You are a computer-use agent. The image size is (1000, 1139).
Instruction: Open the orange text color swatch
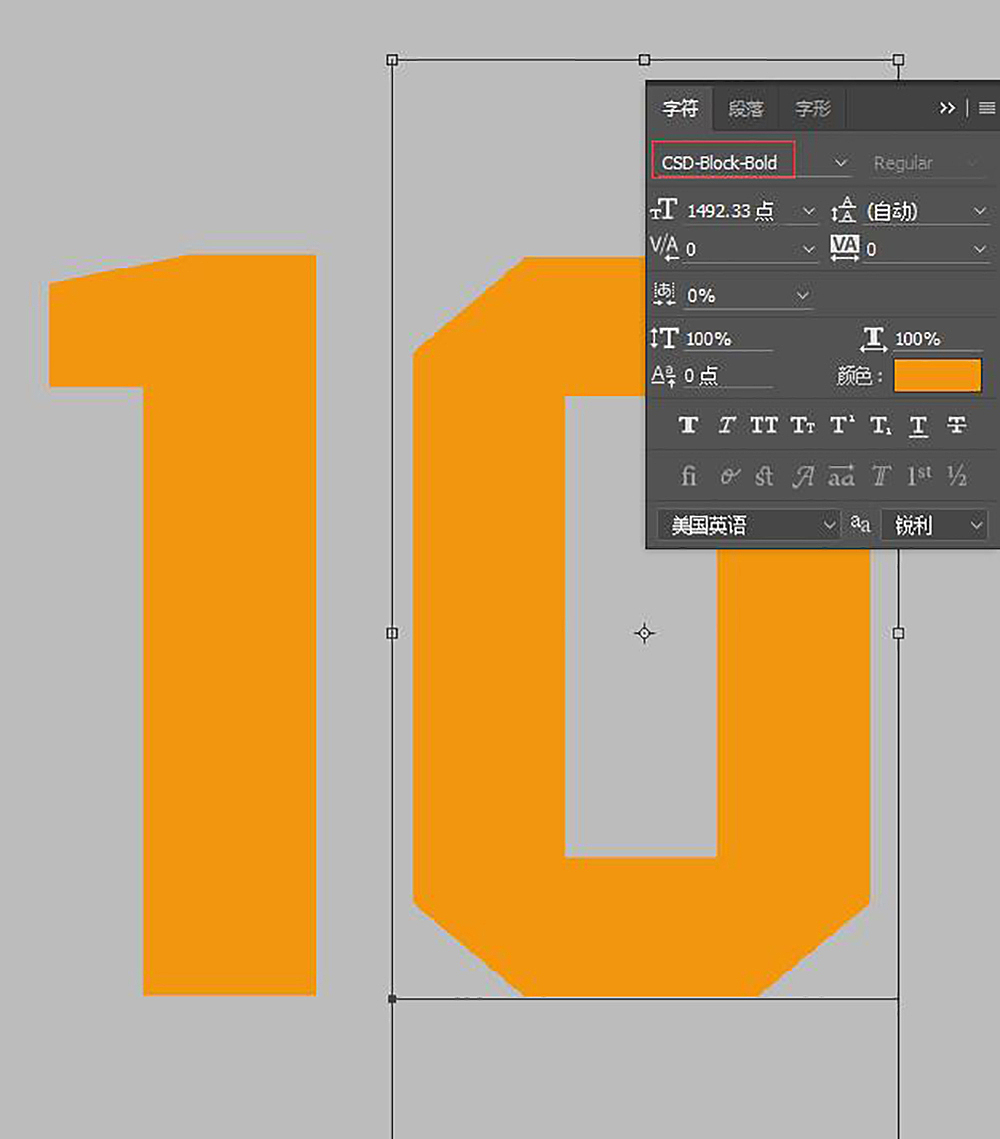[x=937, y=375]
